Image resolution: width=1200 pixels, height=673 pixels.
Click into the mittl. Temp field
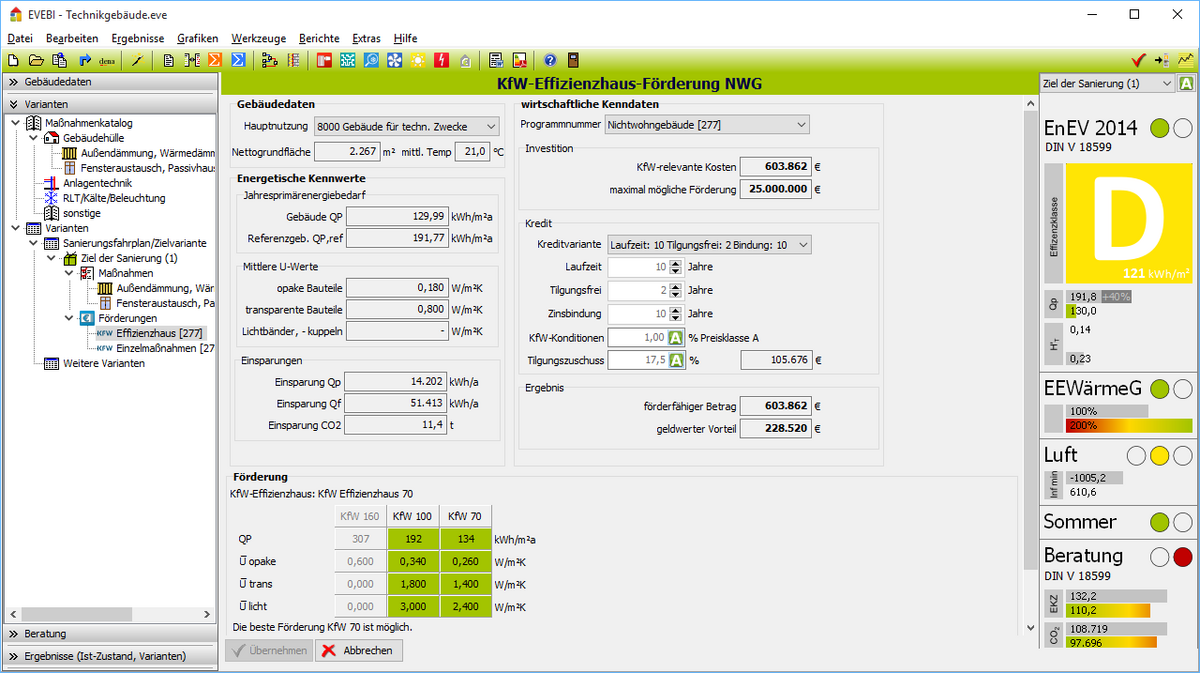[x=472, y=152]
